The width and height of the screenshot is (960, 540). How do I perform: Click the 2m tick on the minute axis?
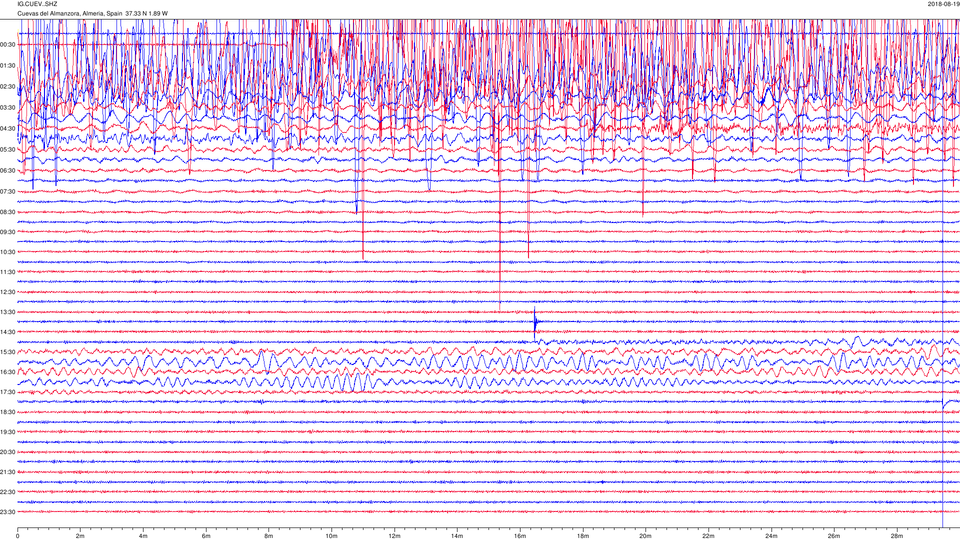(x=80, y=536)
